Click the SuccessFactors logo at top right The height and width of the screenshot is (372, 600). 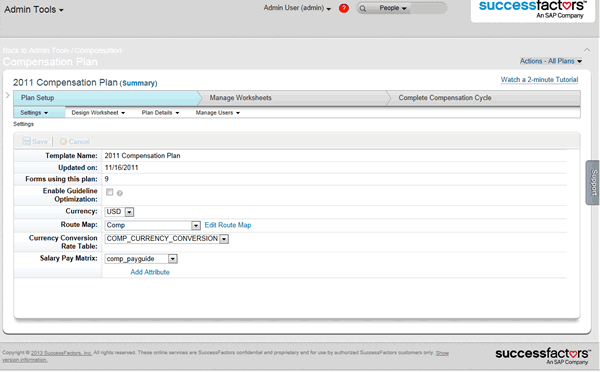pyautogui.click(x=533, y=10)
